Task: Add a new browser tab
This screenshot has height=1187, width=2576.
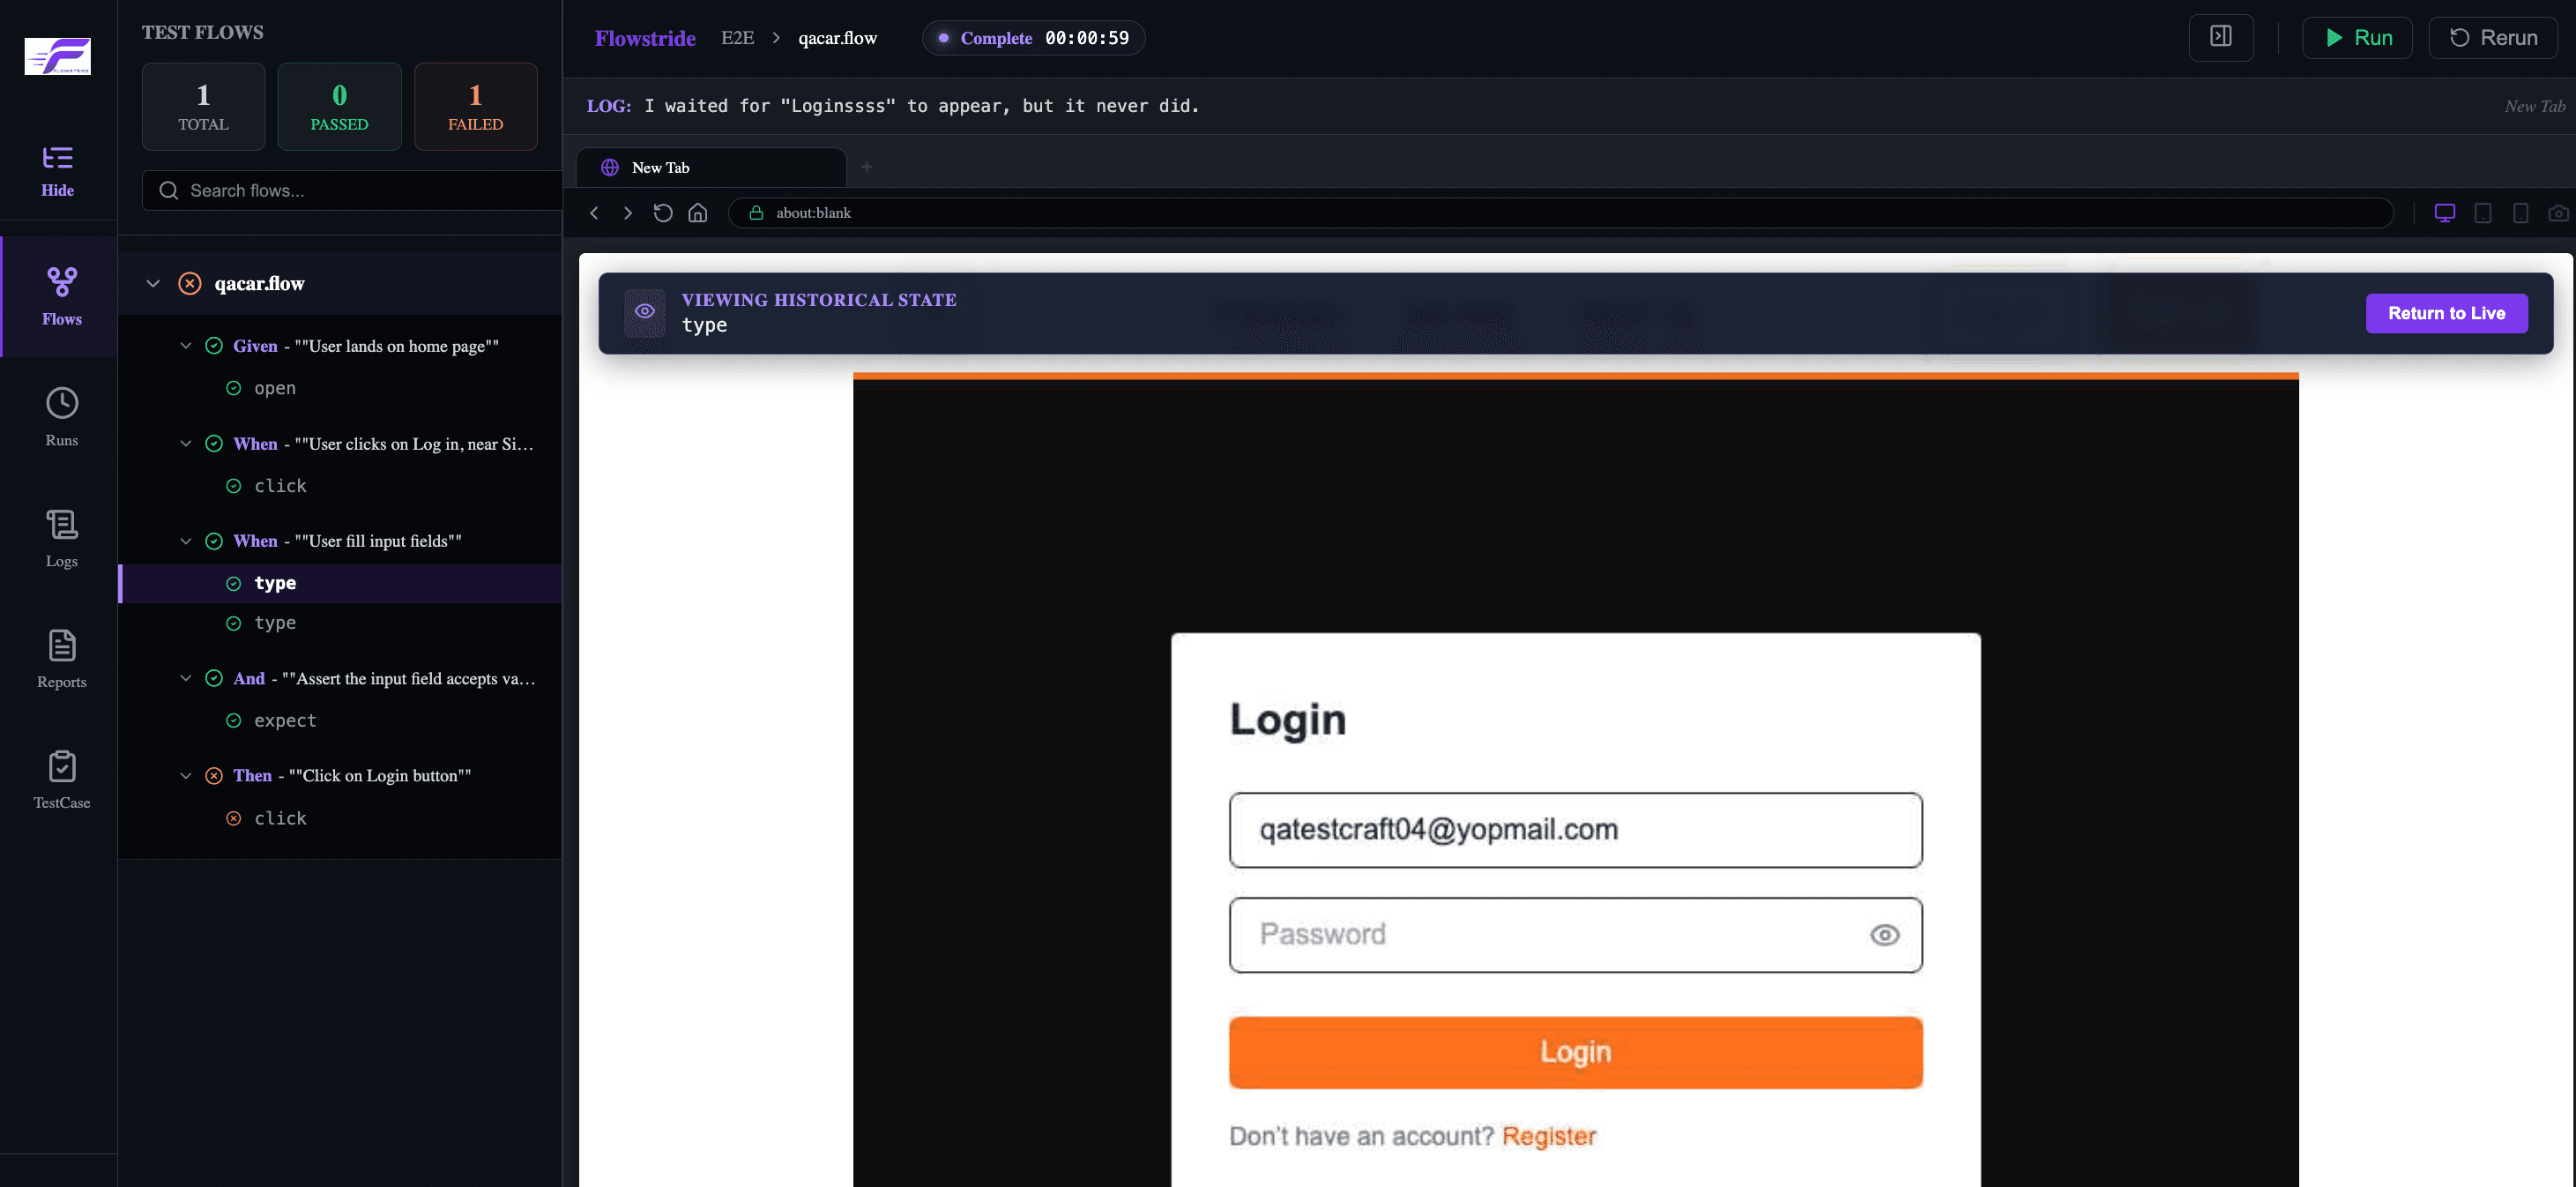Action: click(867, 167)
